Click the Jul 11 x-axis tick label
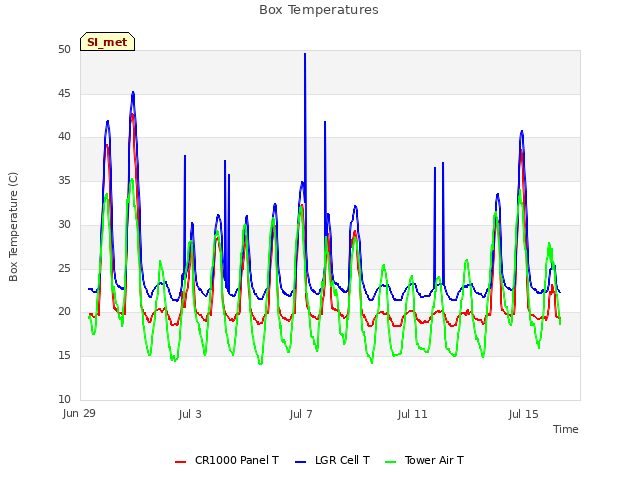The width and height of the screenshot is (640, 480). click(412, 414)
